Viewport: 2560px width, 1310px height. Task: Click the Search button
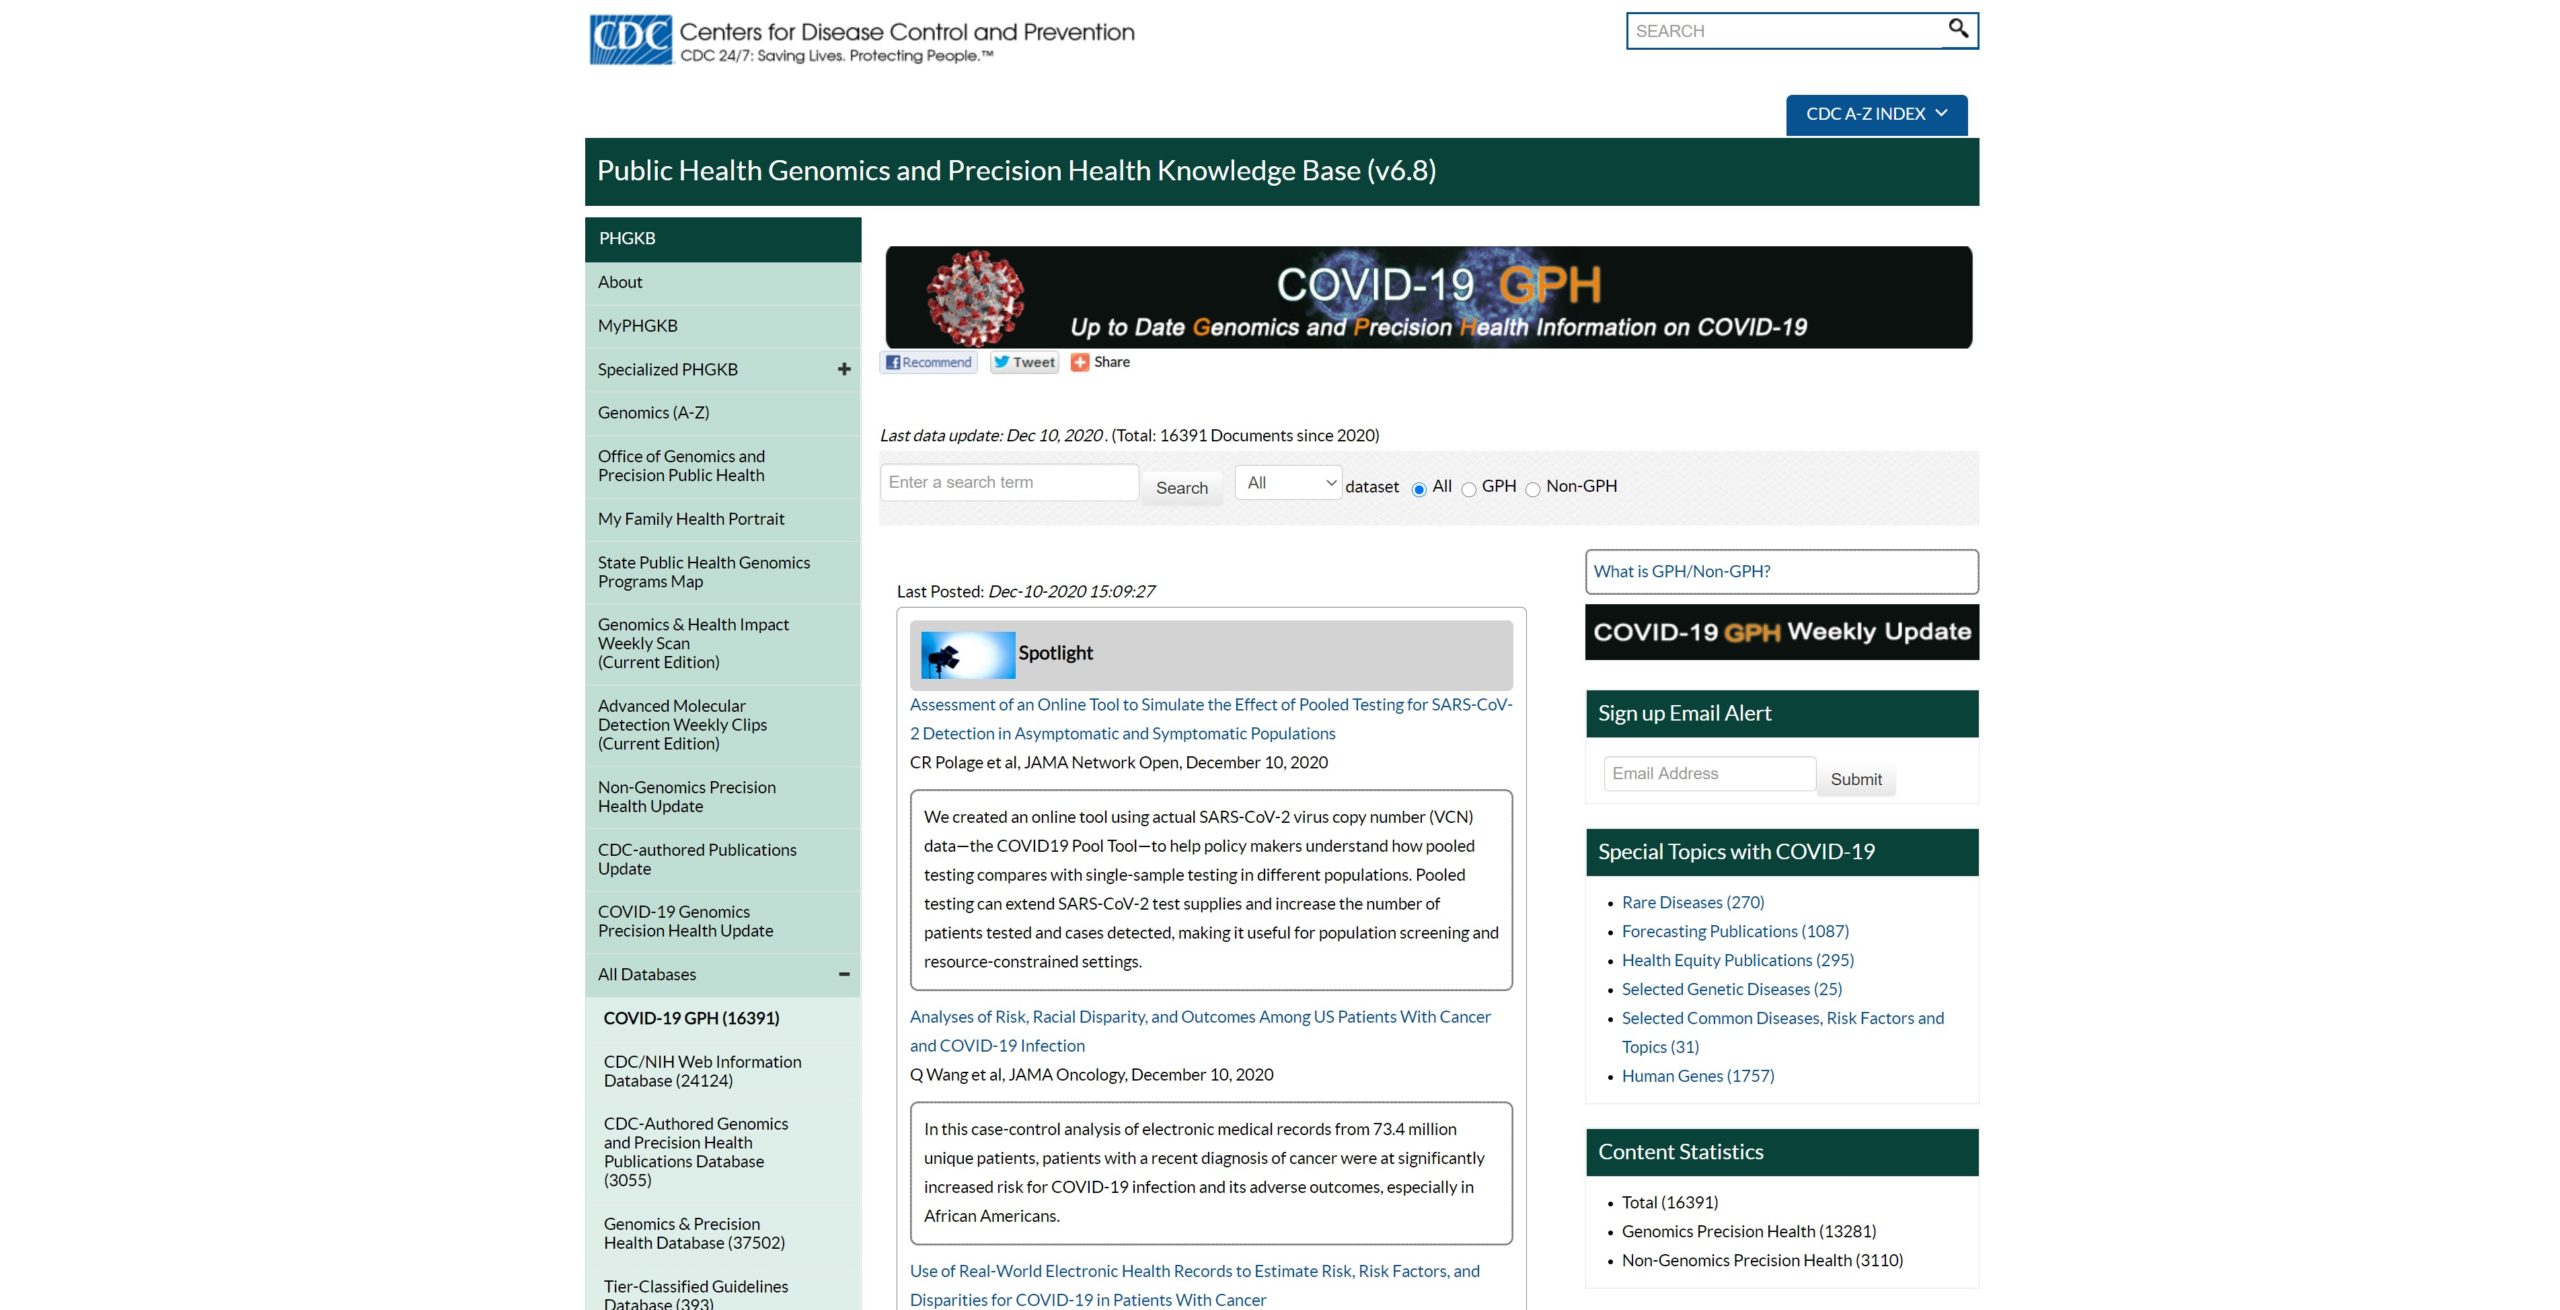point(1181,488)
